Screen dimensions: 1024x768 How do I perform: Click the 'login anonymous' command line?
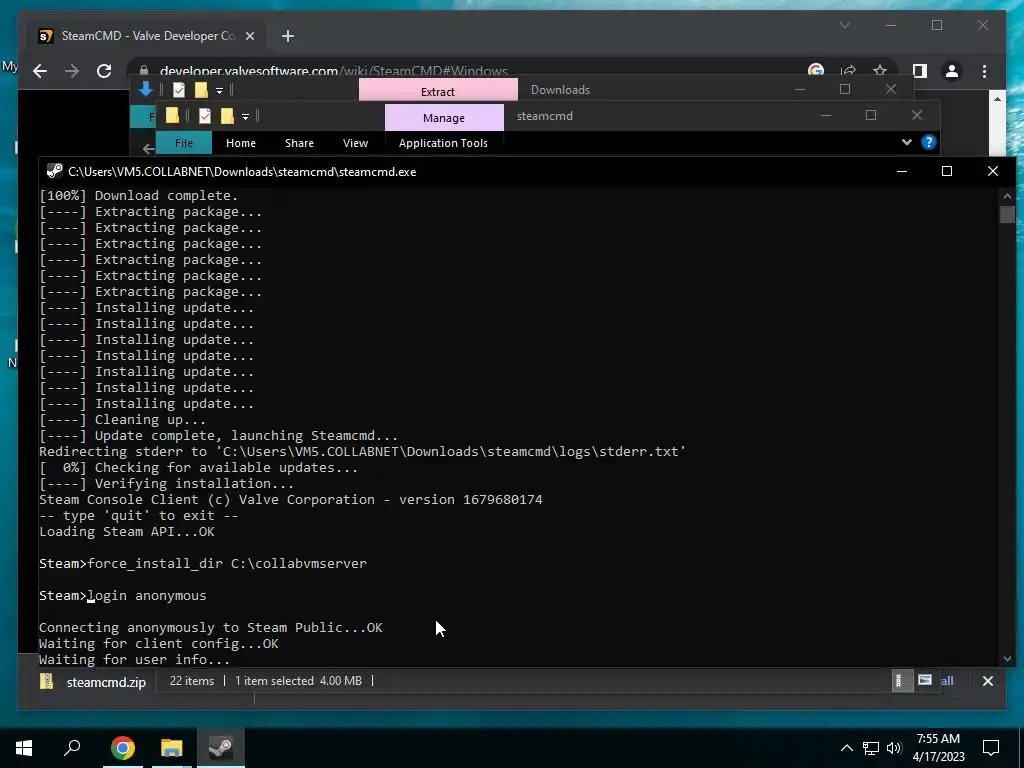[123, 596]
